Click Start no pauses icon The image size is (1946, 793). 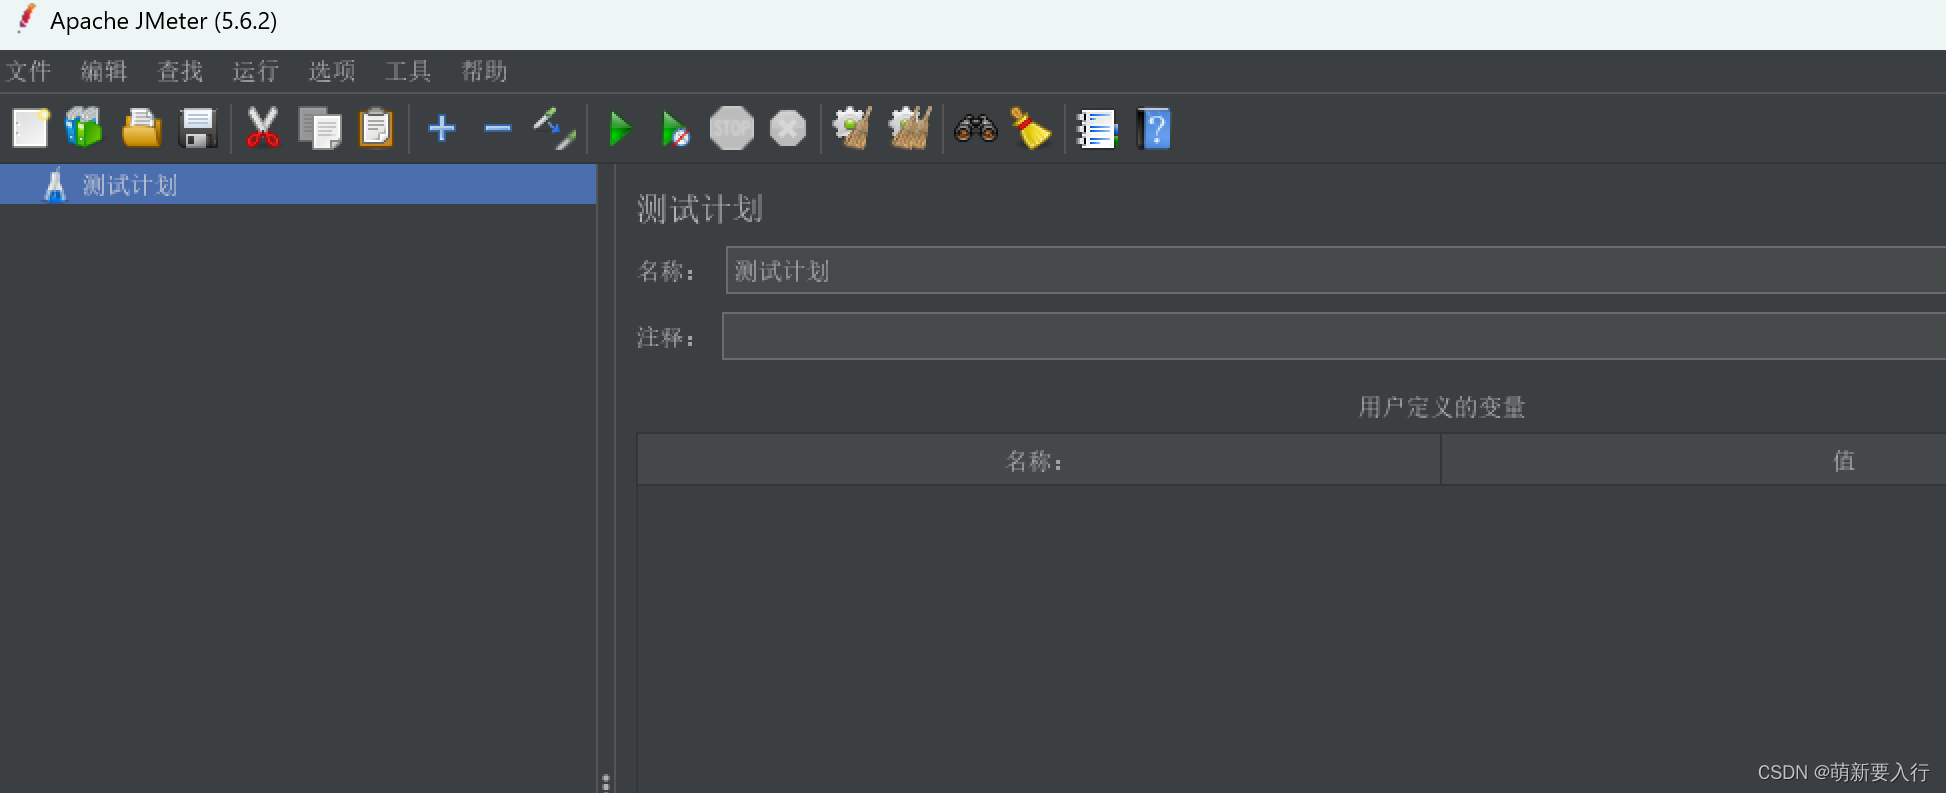[675, 128]
